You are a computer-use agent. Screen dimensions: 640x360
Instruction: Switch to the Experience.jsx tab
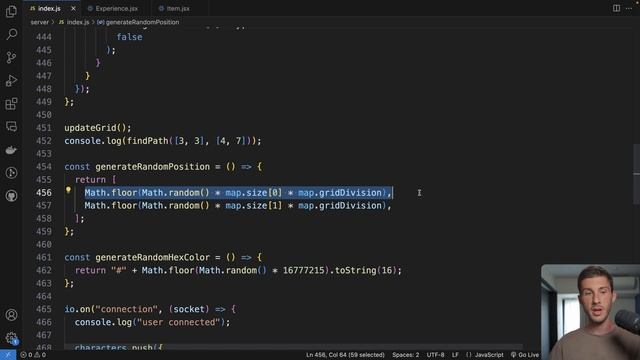pos(117,8)
